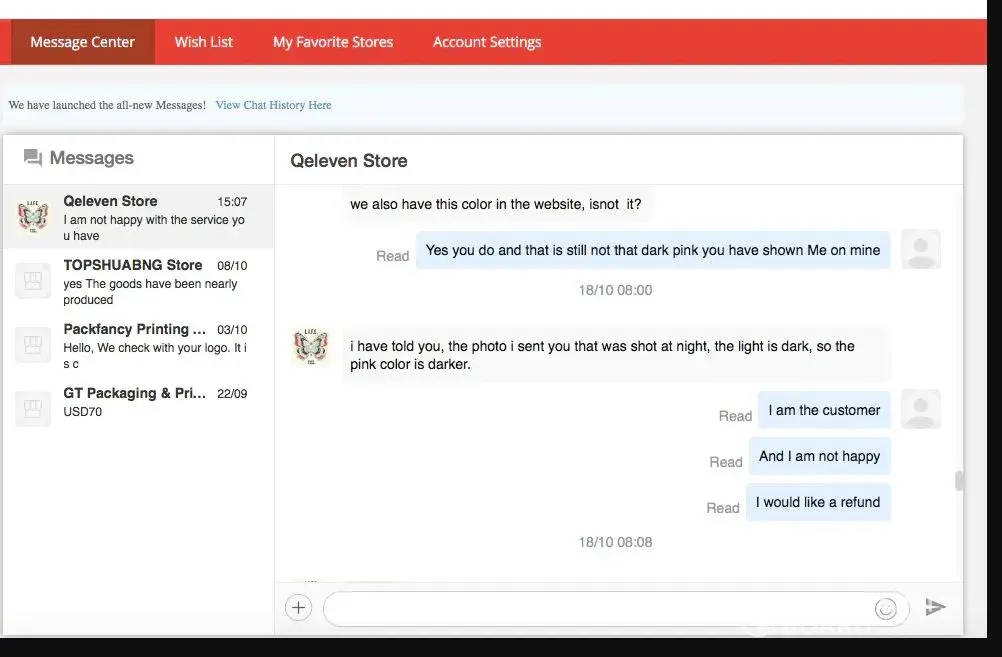This screenshot has width=1002, height=657.
Task: Open the emoji picker smiley icon
Action: [885, 608]
